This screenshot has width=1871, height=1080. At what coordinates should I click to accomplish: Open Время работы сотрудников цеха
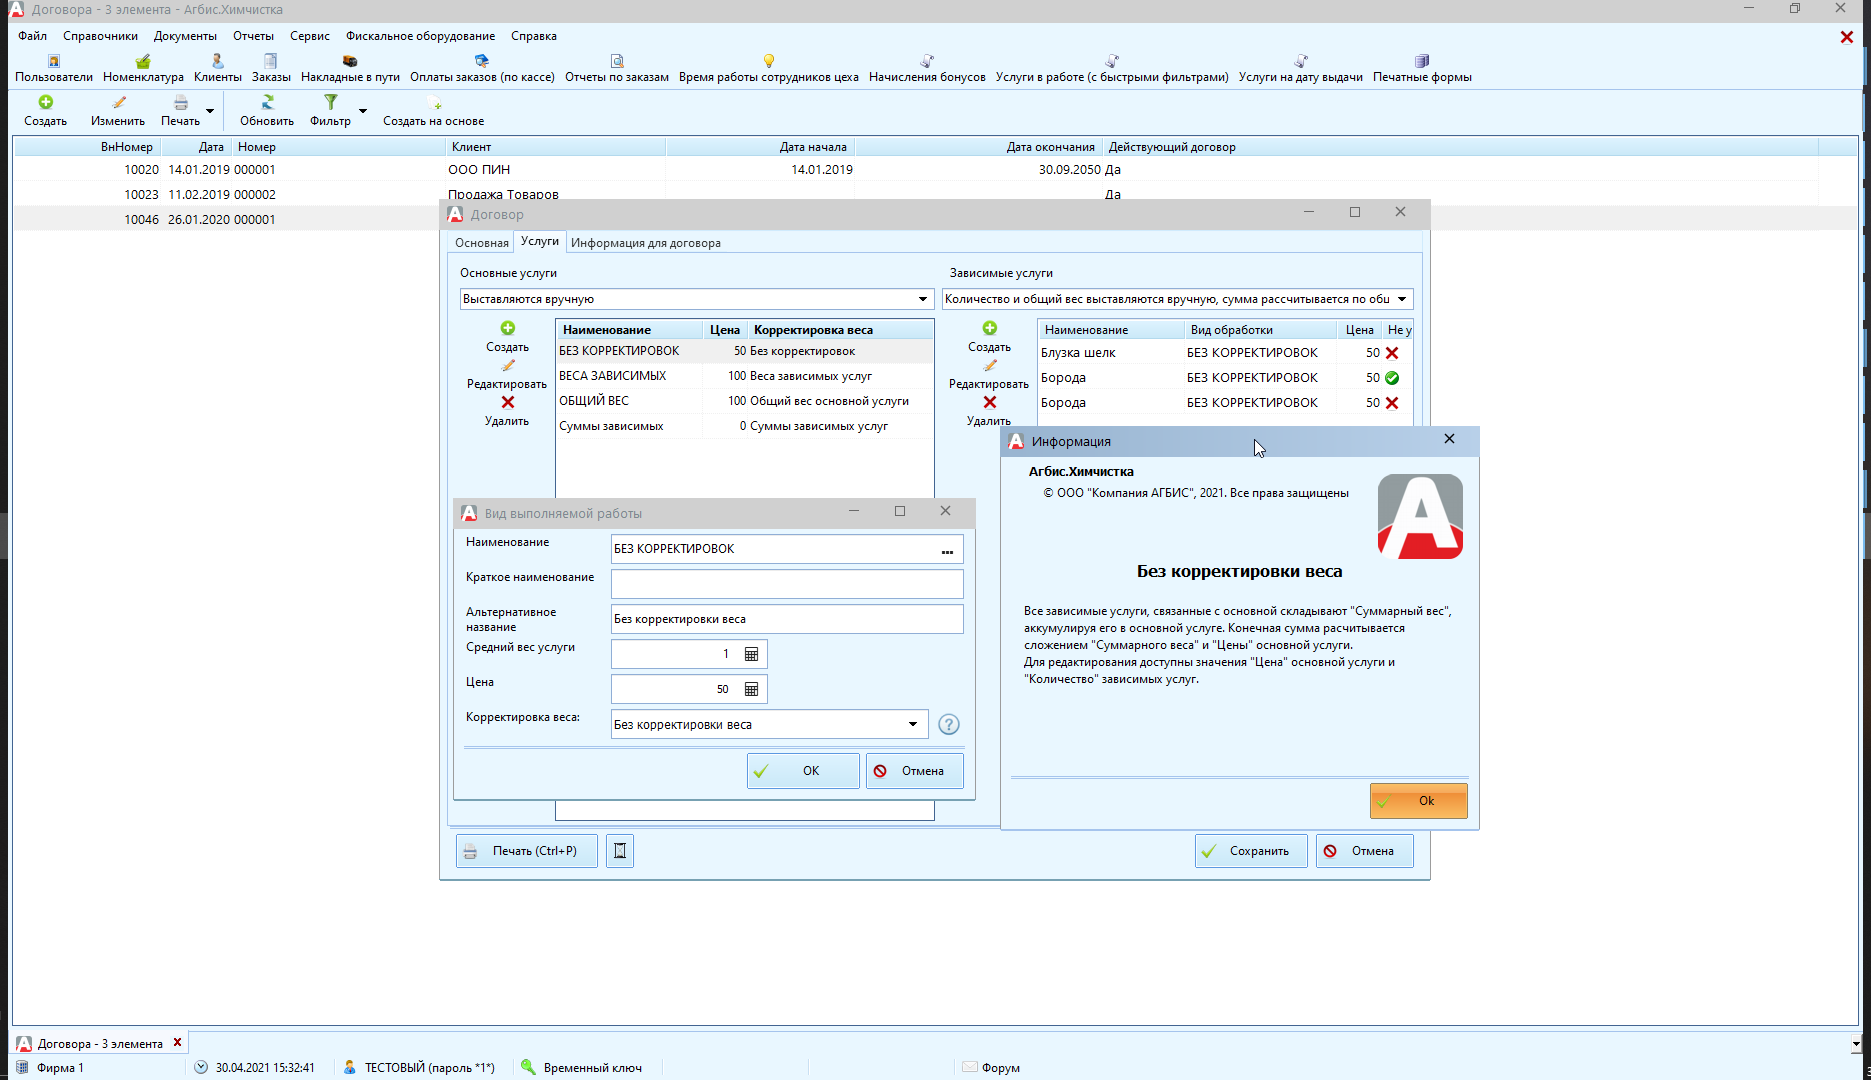(x=769, y=68)
